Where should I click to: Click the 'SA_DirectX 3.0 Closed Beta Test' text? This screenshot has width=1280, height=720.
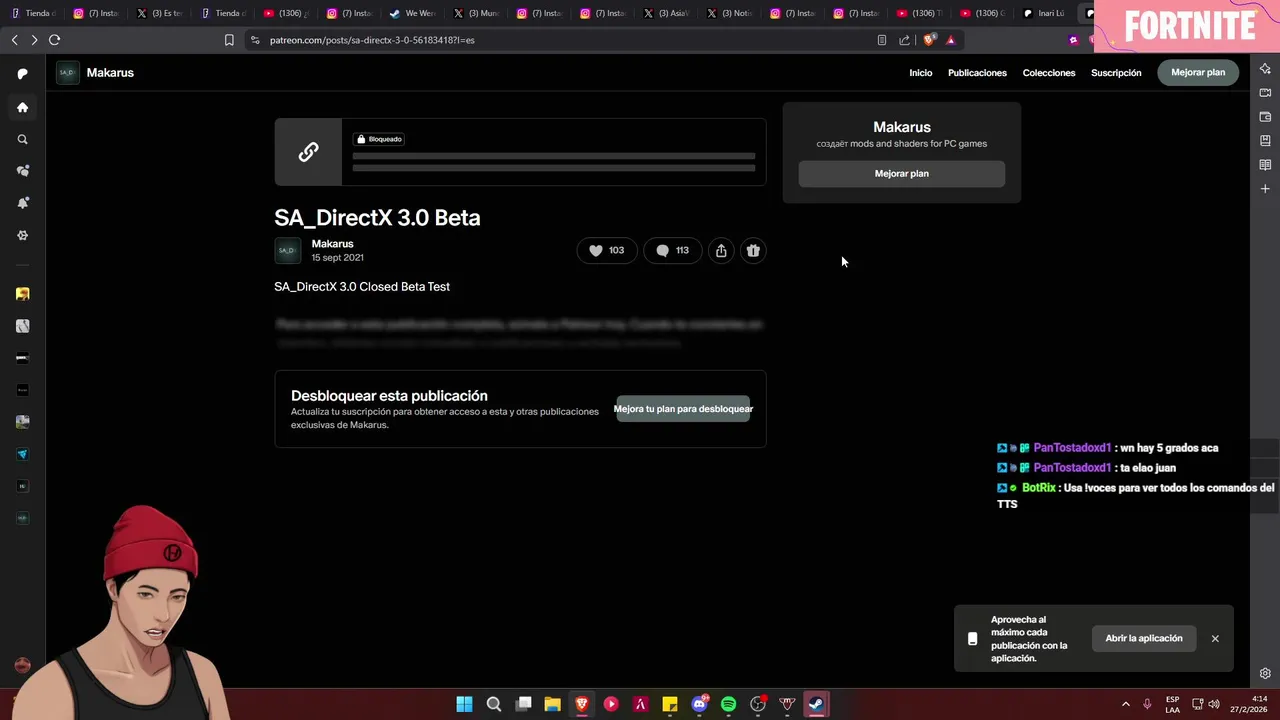[362, 287]
